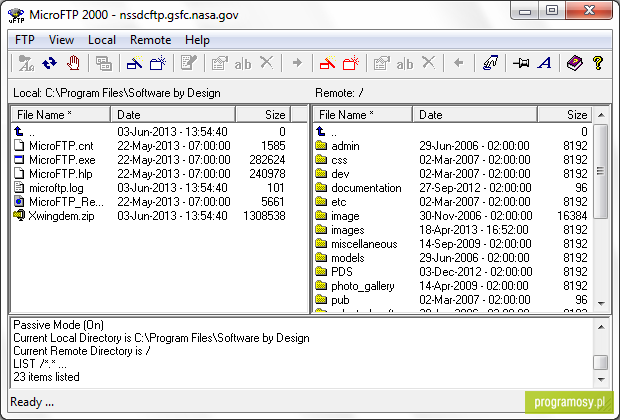Click the blue font 'A' icon
This screenshot has width=620, height=420.
point(544,63)
